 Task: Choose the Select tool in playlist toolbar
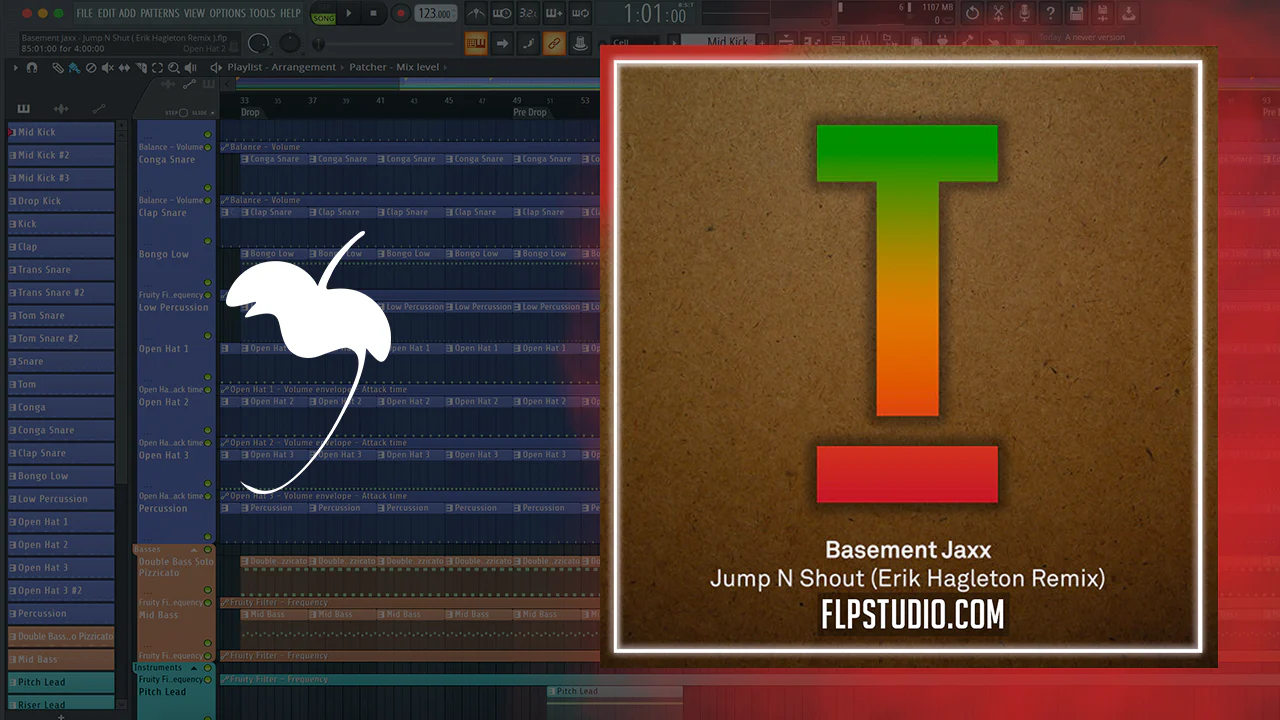[x=157, y=68]
